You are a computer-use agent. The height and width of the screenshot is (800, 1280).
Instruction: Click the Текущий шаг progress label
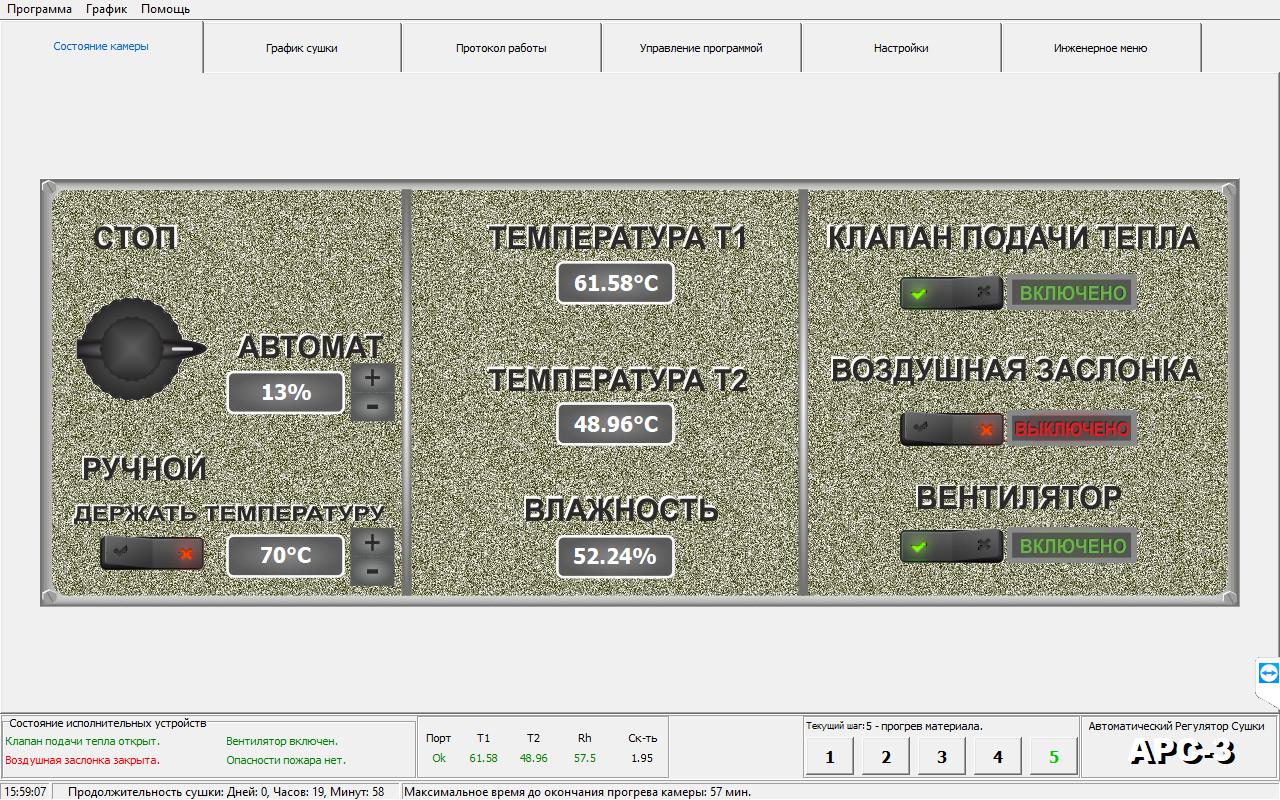(x=894, y=726)
